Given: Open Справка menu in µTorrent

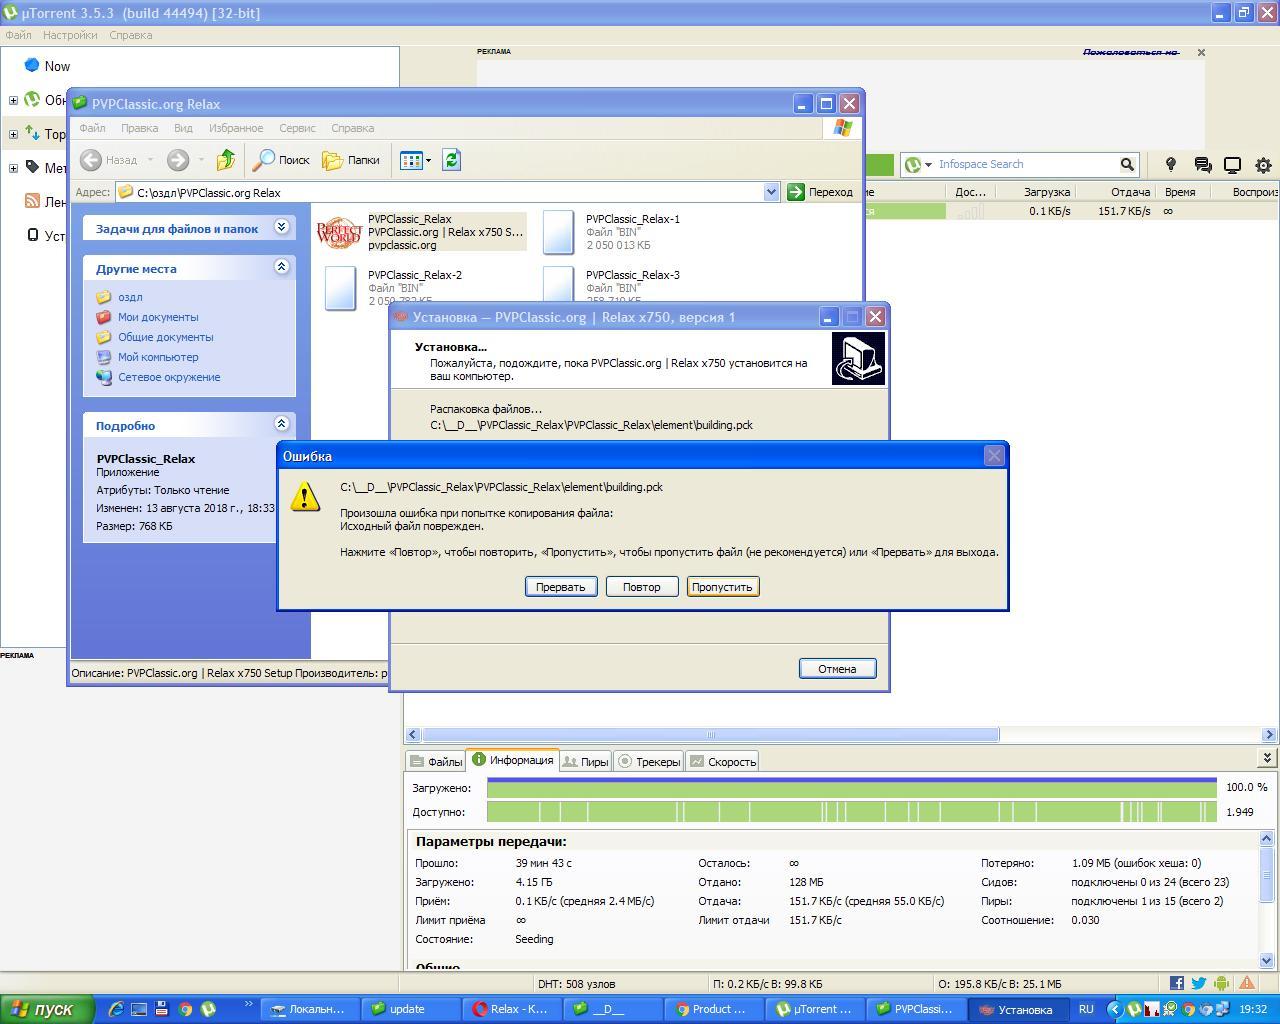Looking at the screenshot, I should coord(131,35).
